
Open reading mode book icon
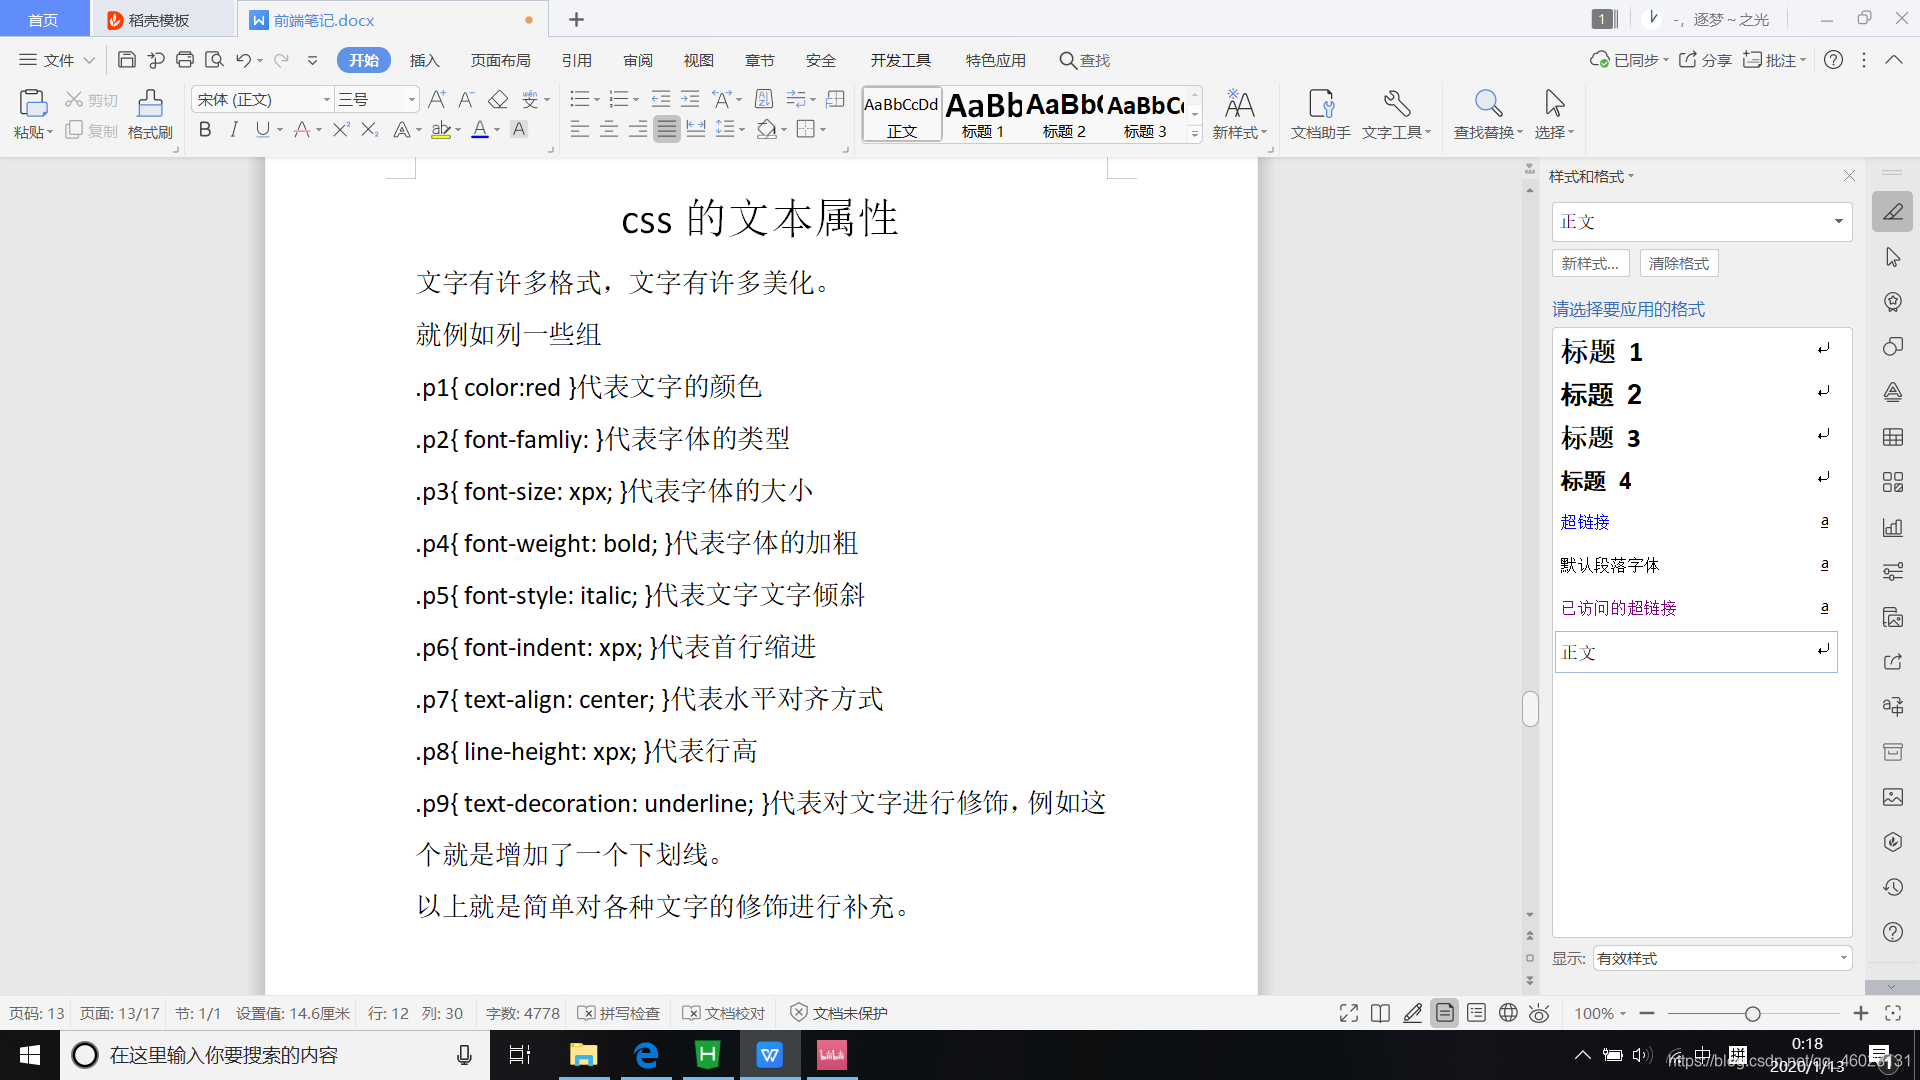(1380, 1013)
